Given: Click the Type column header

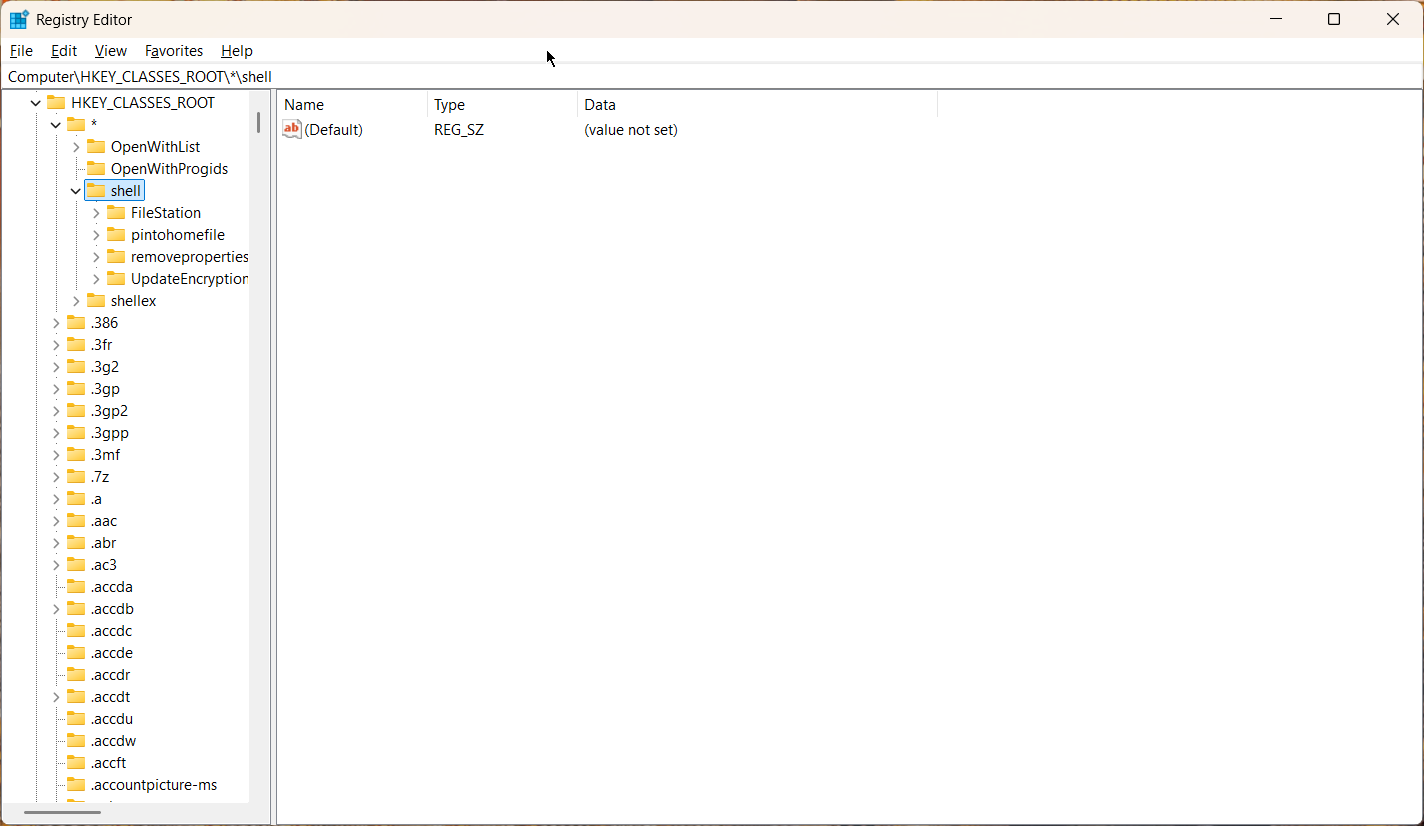Looking at the screenshot, I should (503, 104).
